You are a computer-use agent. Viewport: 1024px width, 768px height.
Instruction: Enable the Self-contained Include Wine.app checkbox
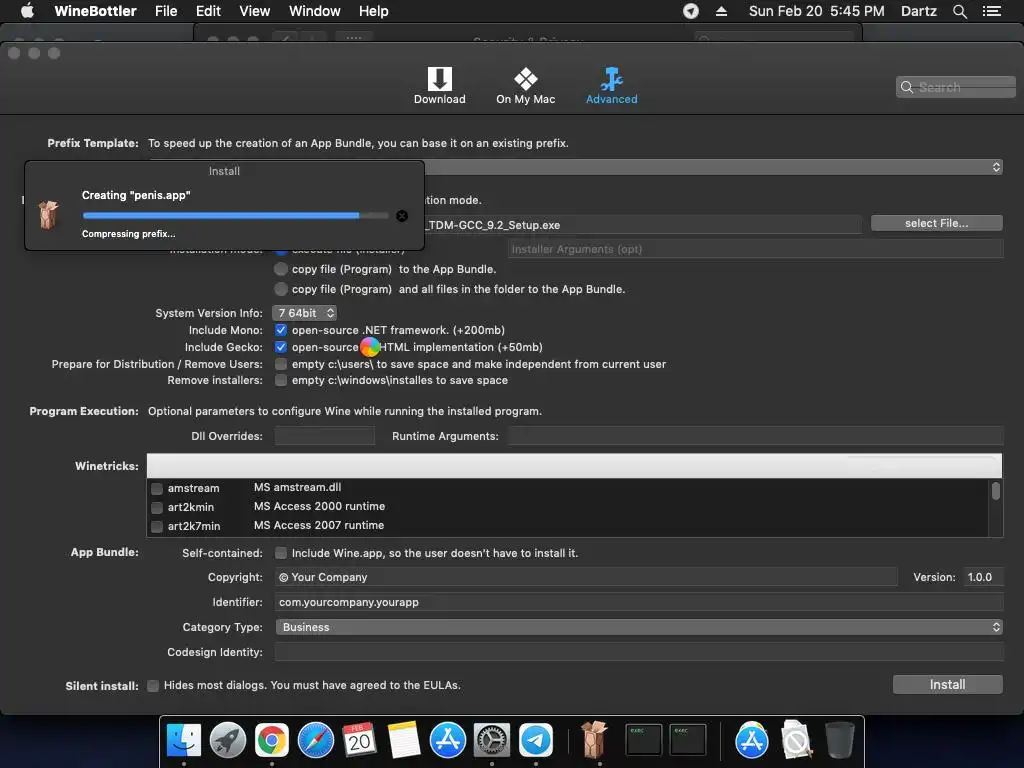[x=281, y=553]
